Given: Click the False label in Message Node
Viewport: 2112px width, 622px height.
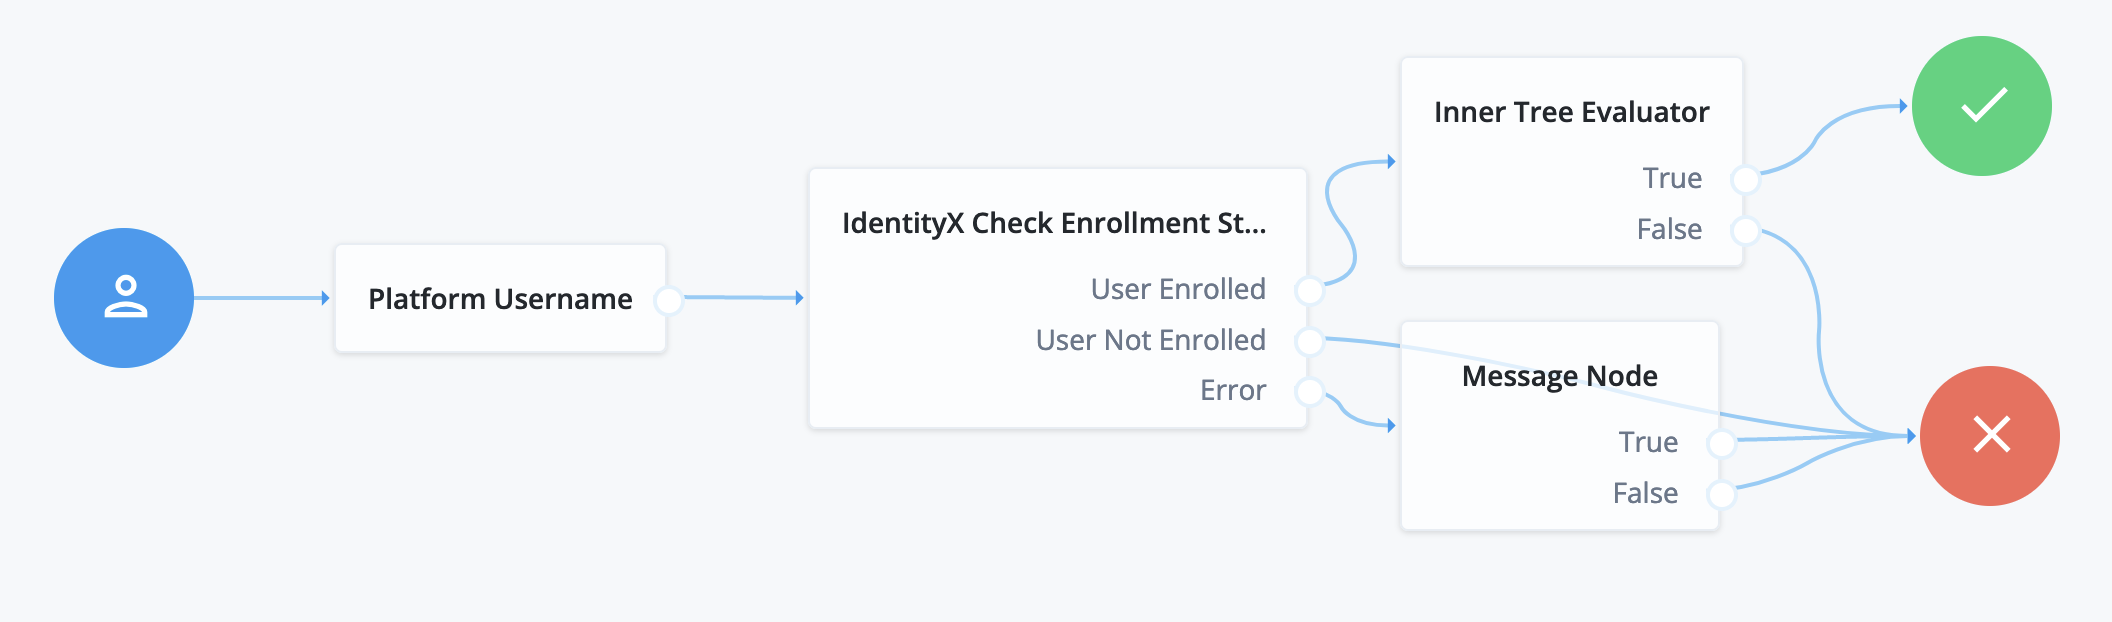Looking at the screenshot, I should pos(1645,494).
